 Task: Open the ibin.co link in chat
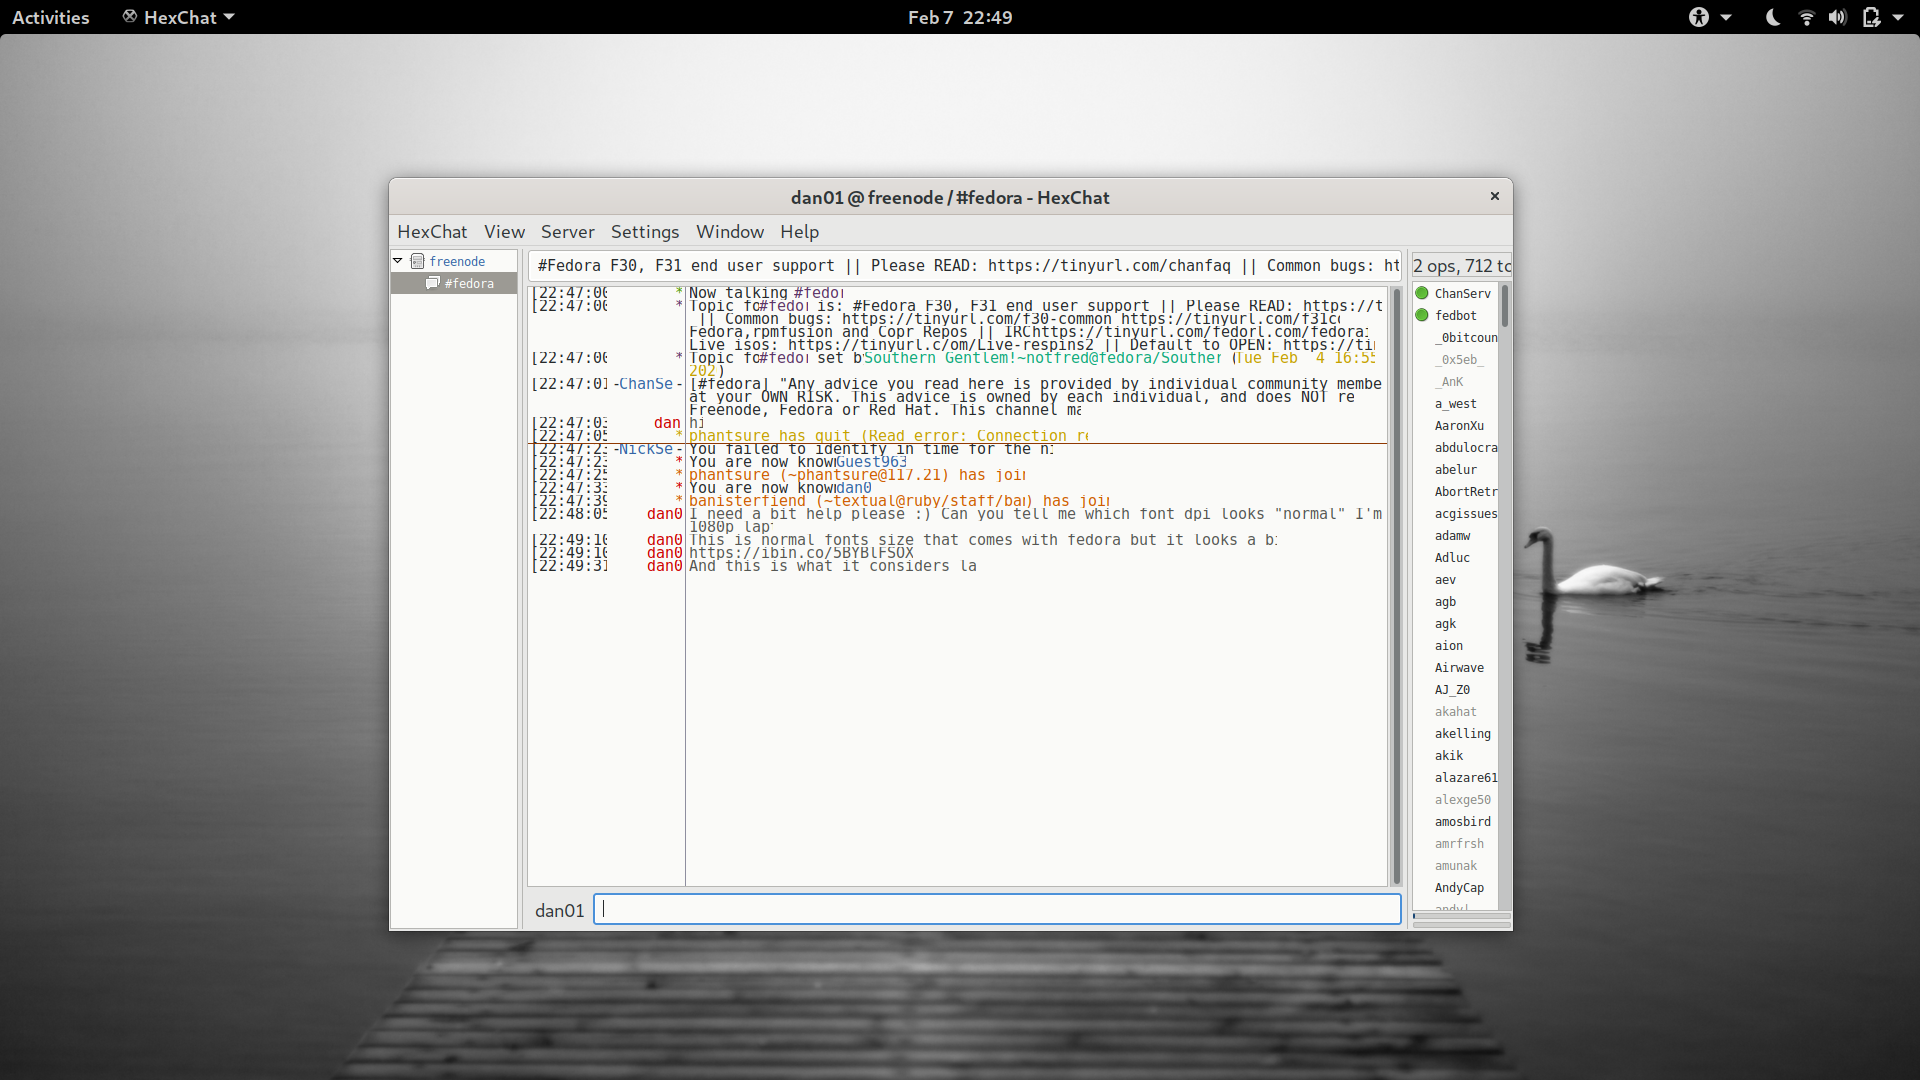pyautogui.click(x=801, y=553)
